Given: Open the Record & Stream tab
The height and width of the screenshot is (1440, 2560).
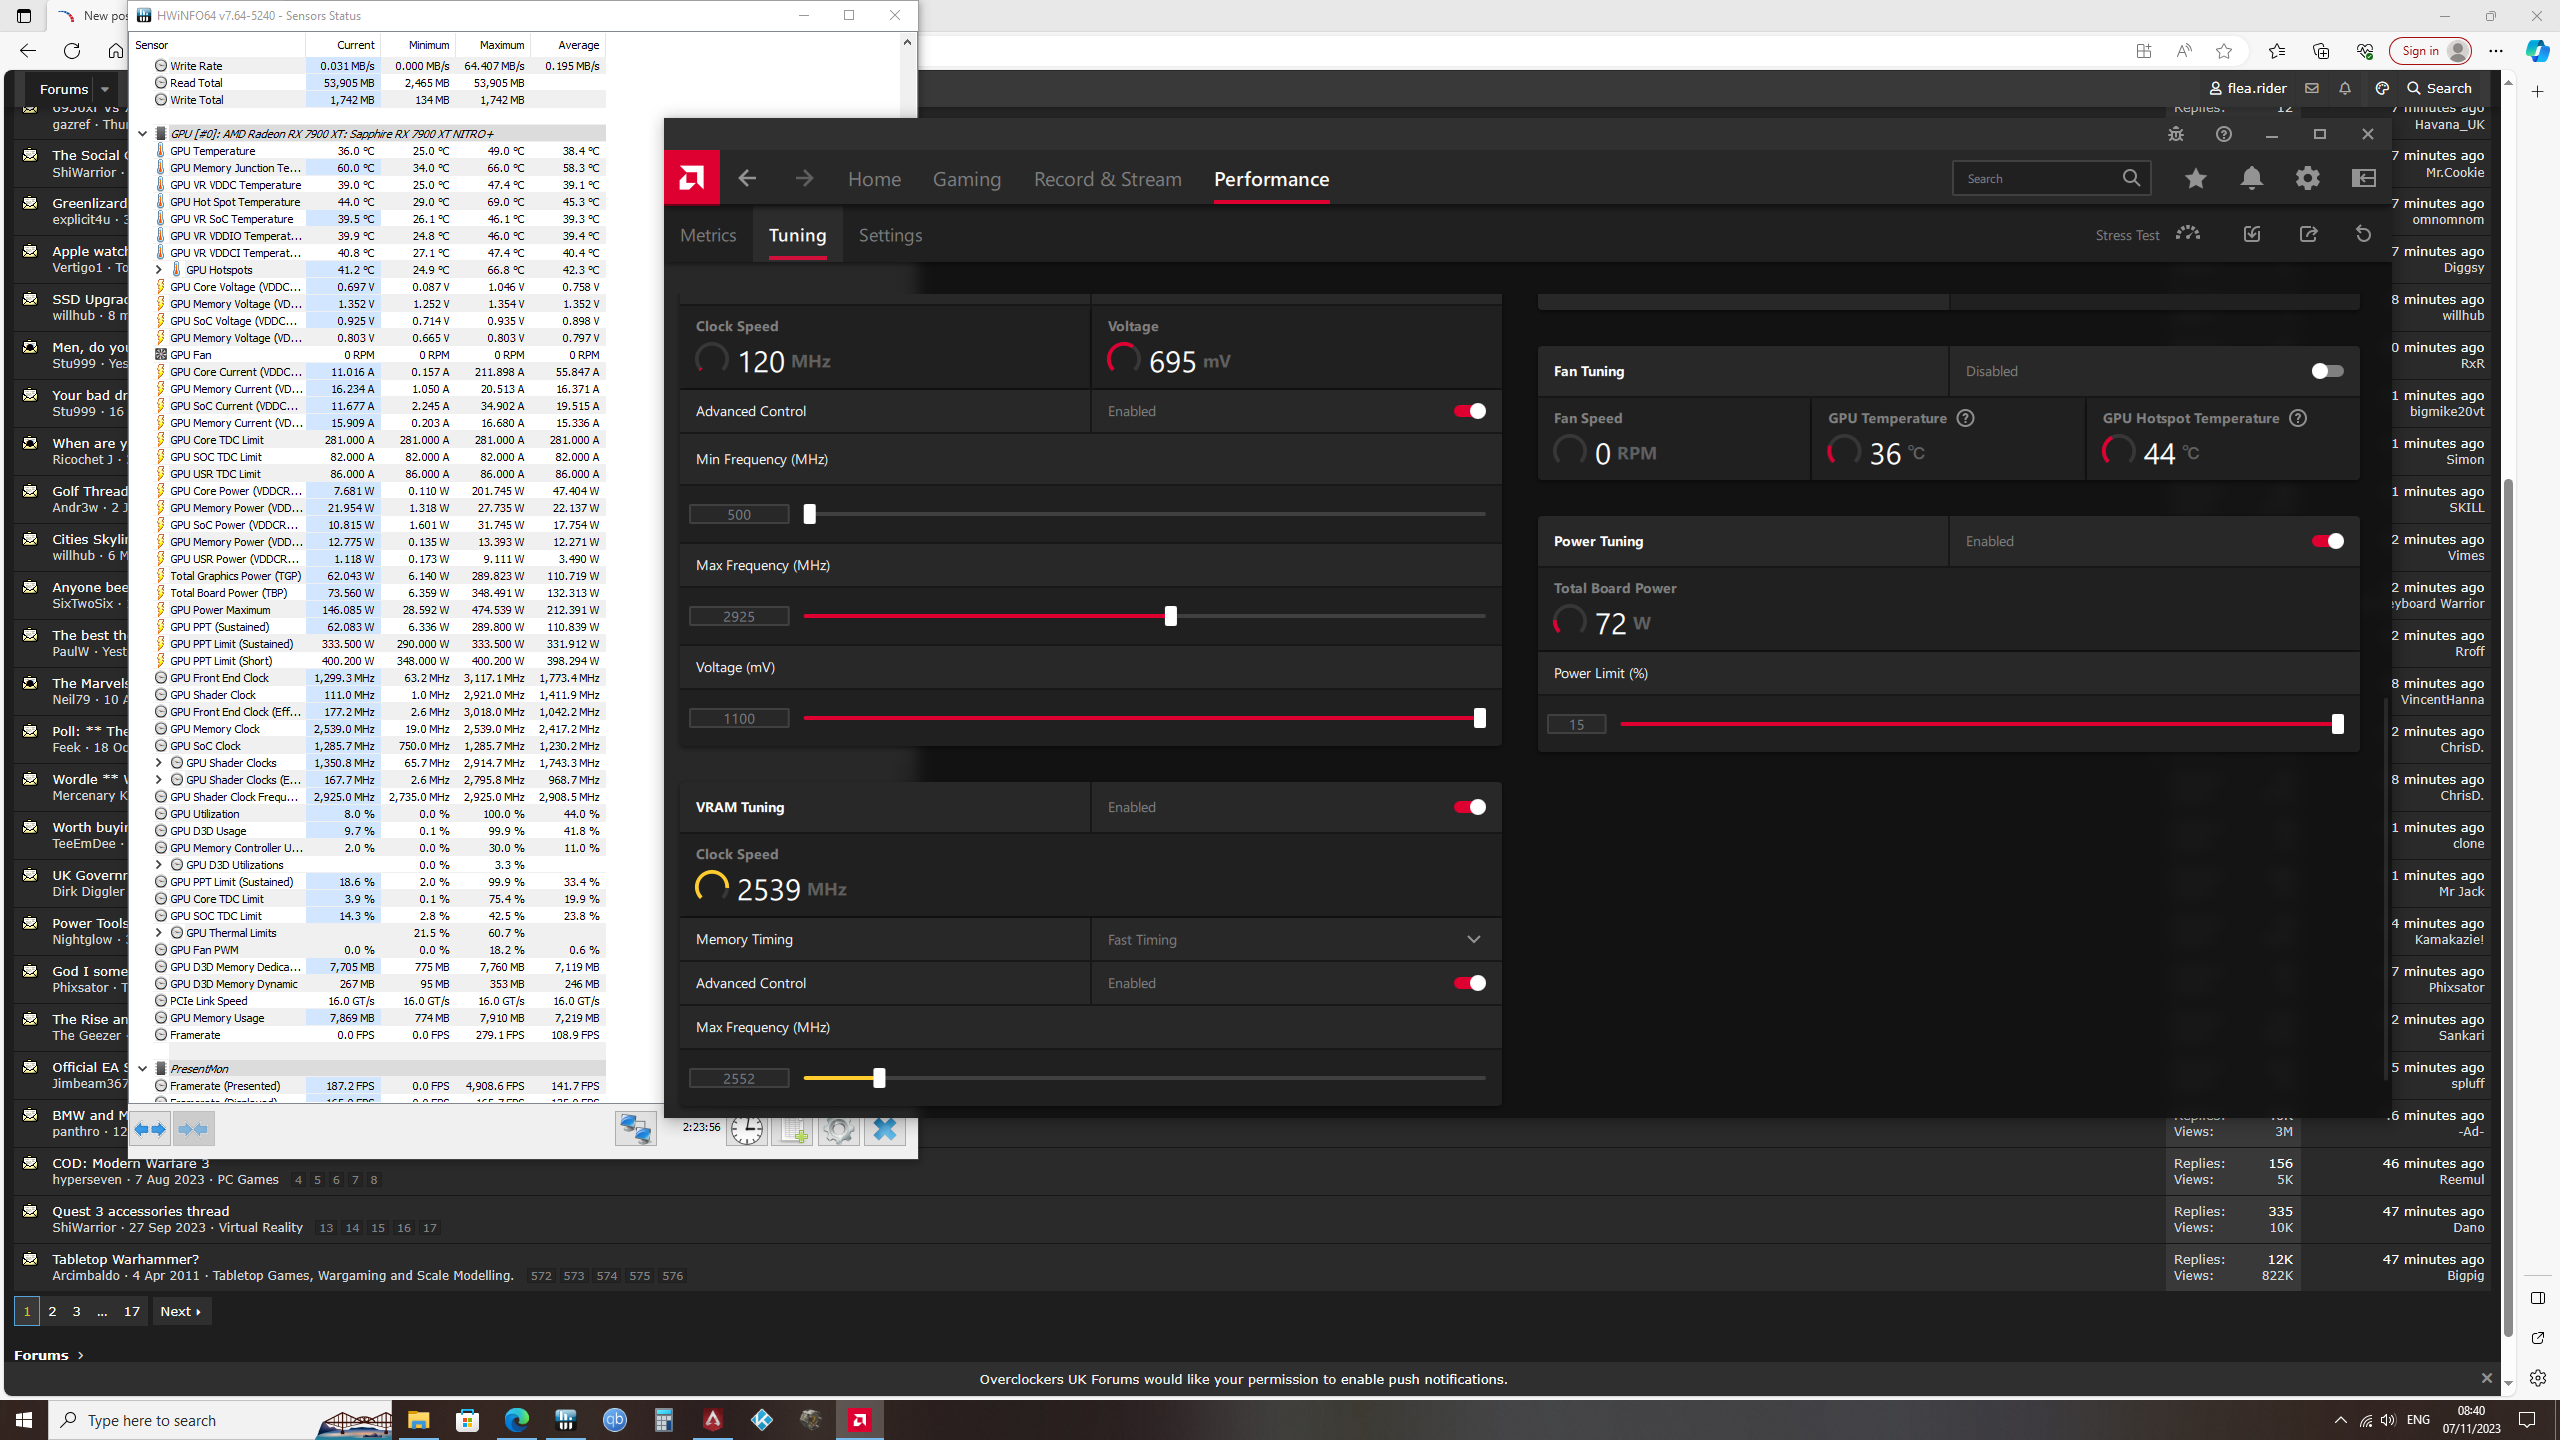Looking at the screenshot, I should click(1107, 179).
